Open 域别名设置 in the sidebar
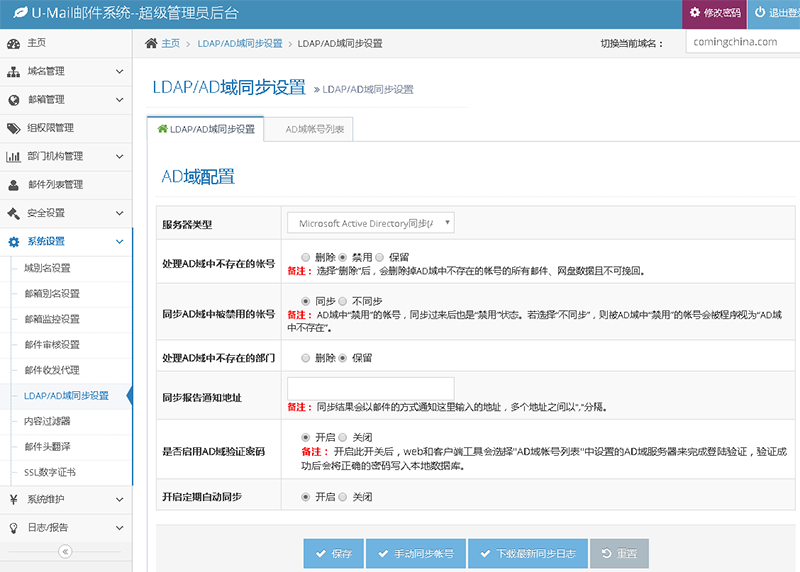 (47, 268)
